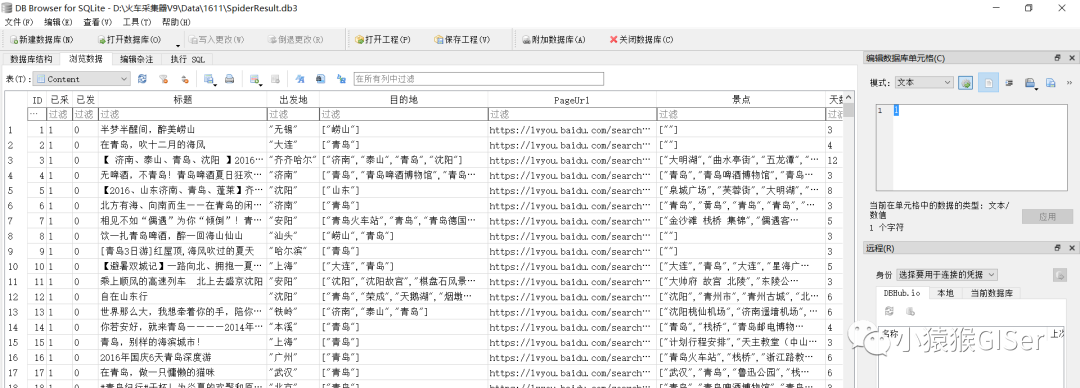Open the 查看(V) menu
Viewport: 1080px width, 388px height.
pos(98,22)
